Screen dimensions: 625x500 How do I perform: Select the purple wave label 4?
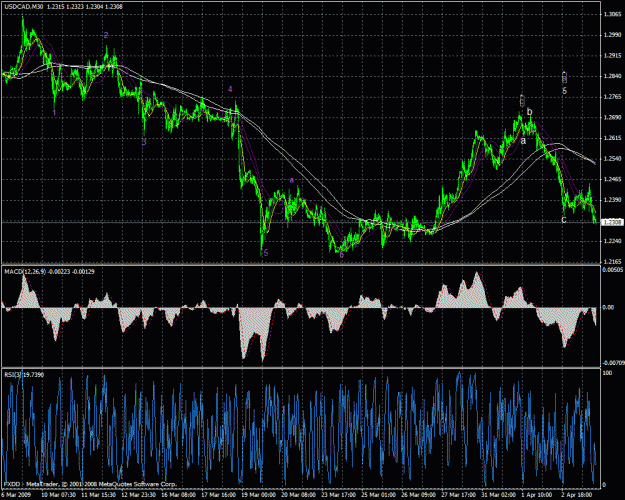(230, 89)
